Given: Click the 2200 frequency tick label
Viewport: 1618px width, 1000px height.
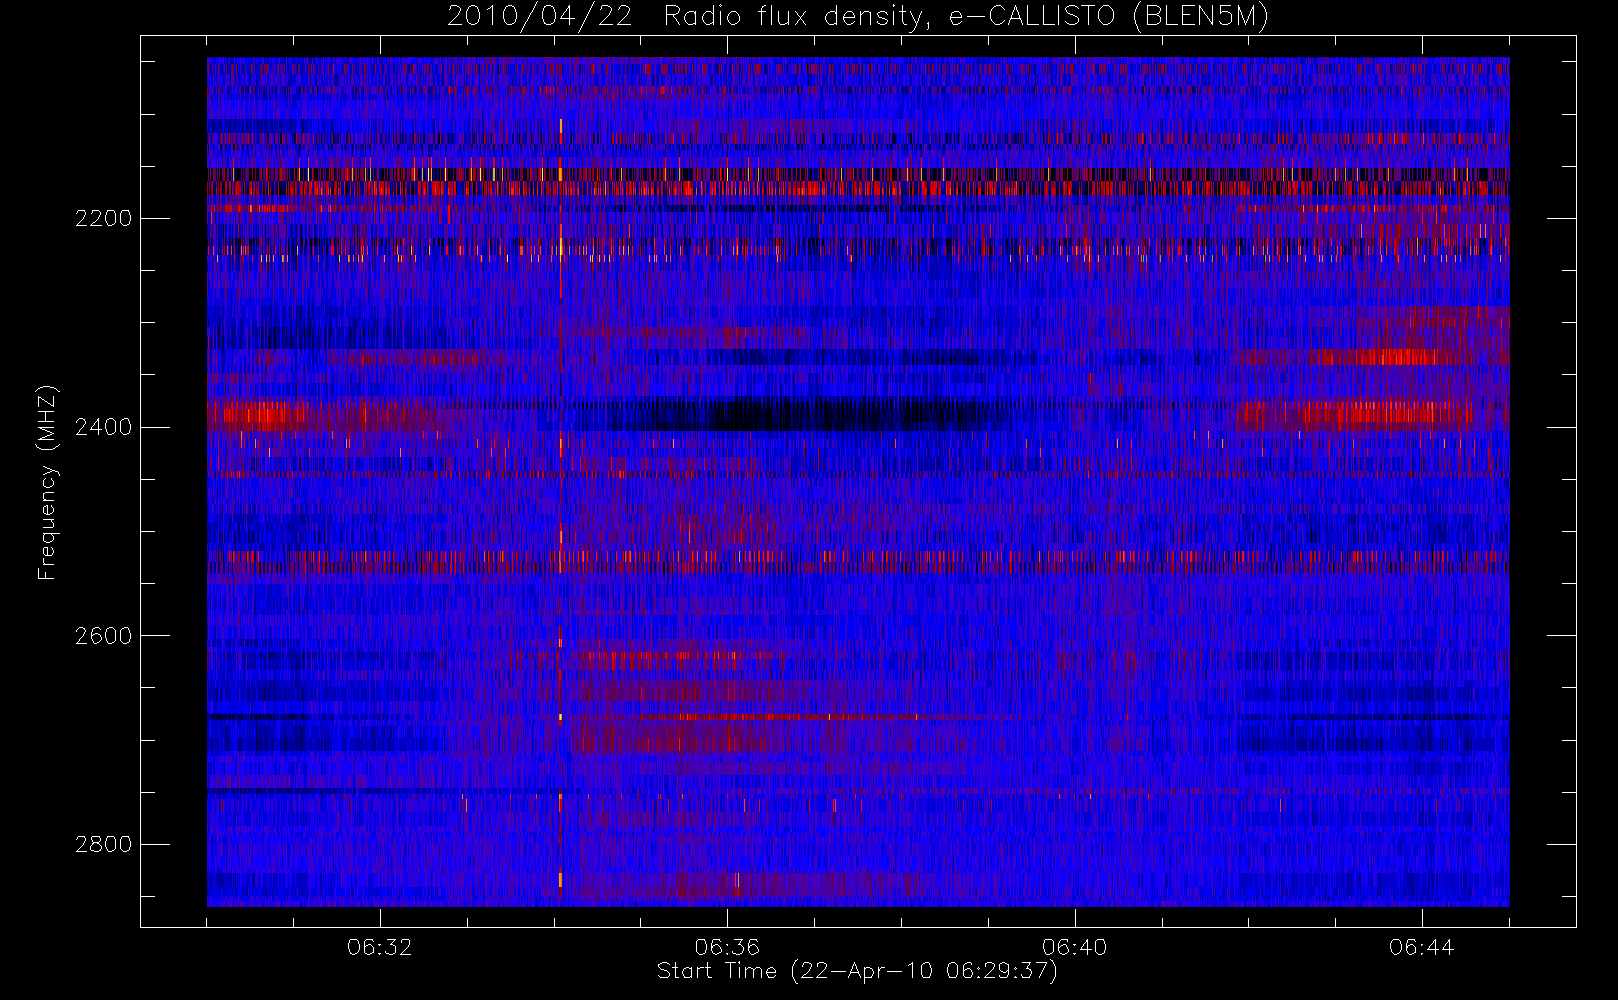Looking at the screenshot, I should [x=103, y=218].
